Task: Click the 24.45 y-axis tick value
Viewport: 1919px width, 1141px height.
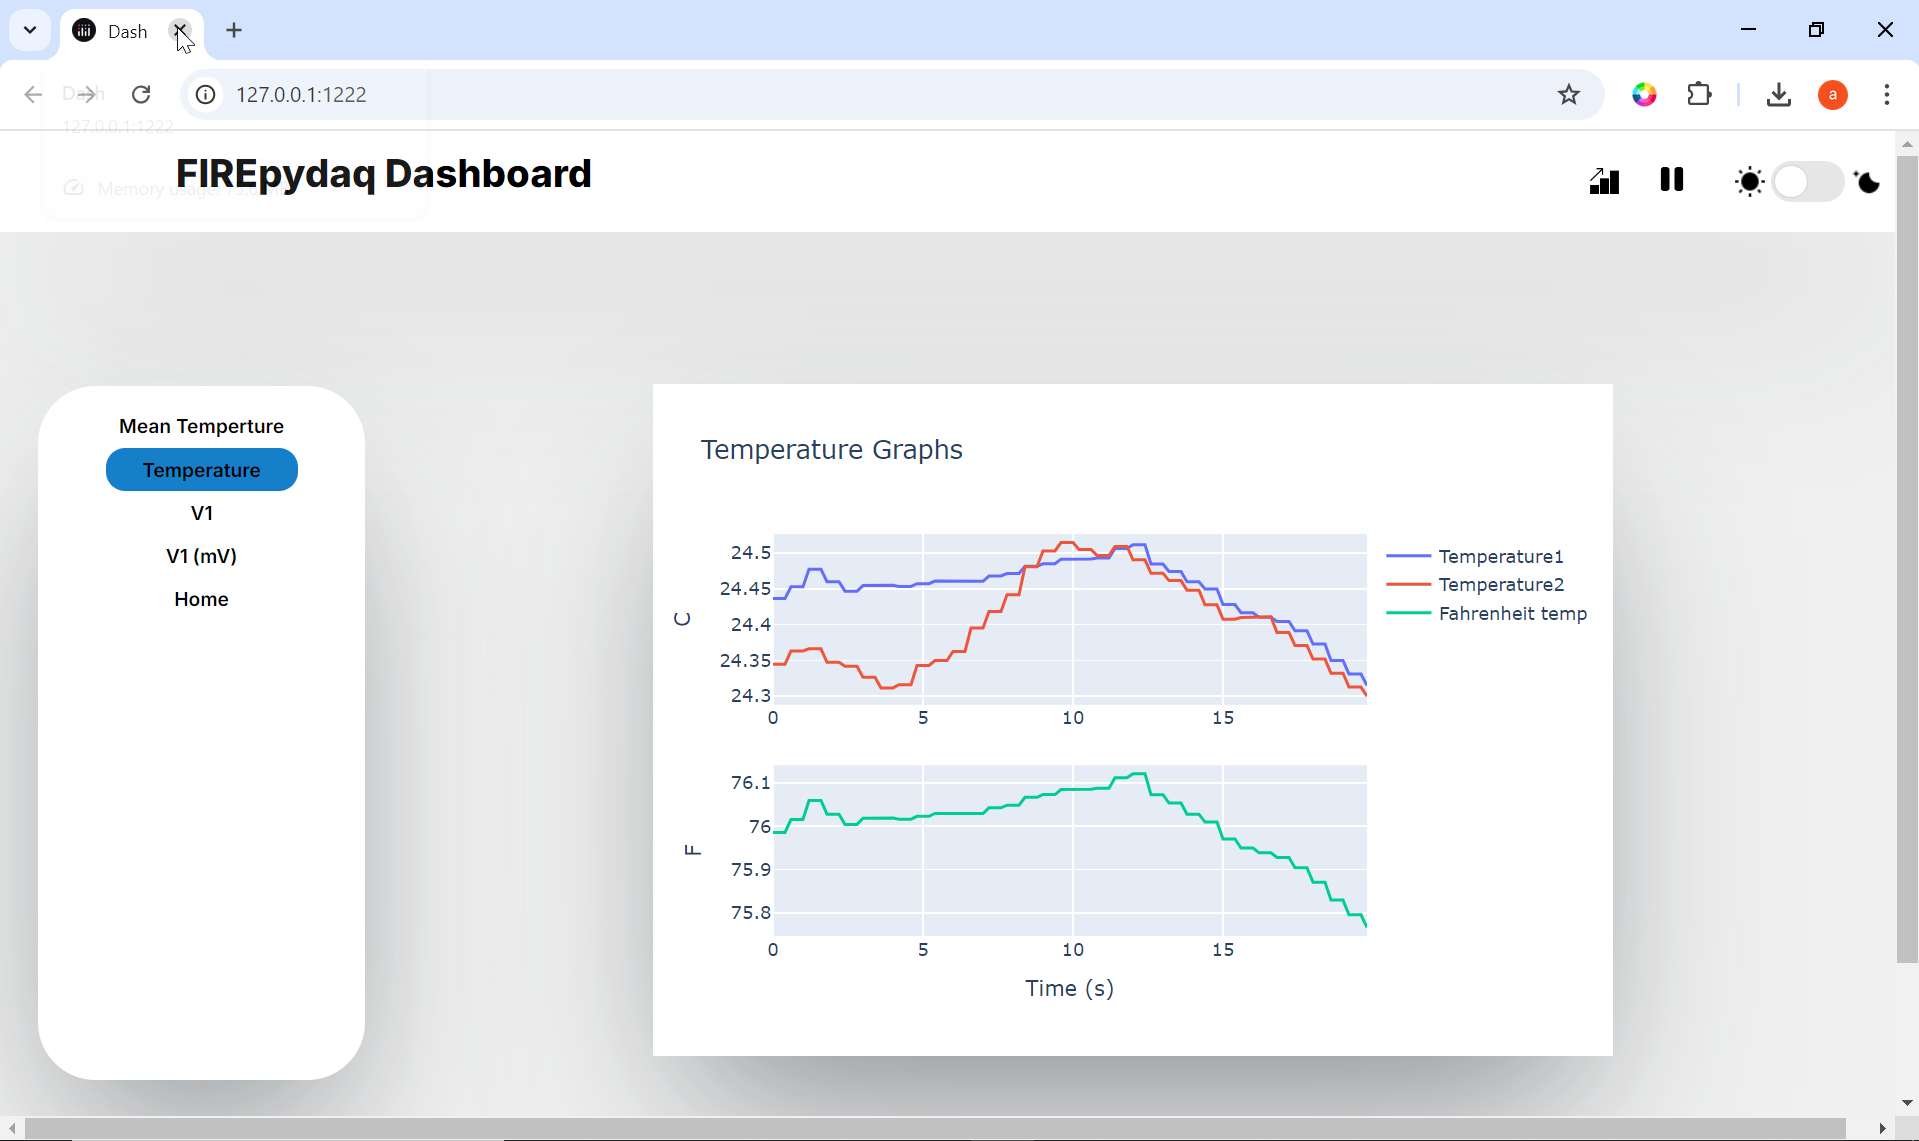Action: pyautogui.click(x=745, y=588)
